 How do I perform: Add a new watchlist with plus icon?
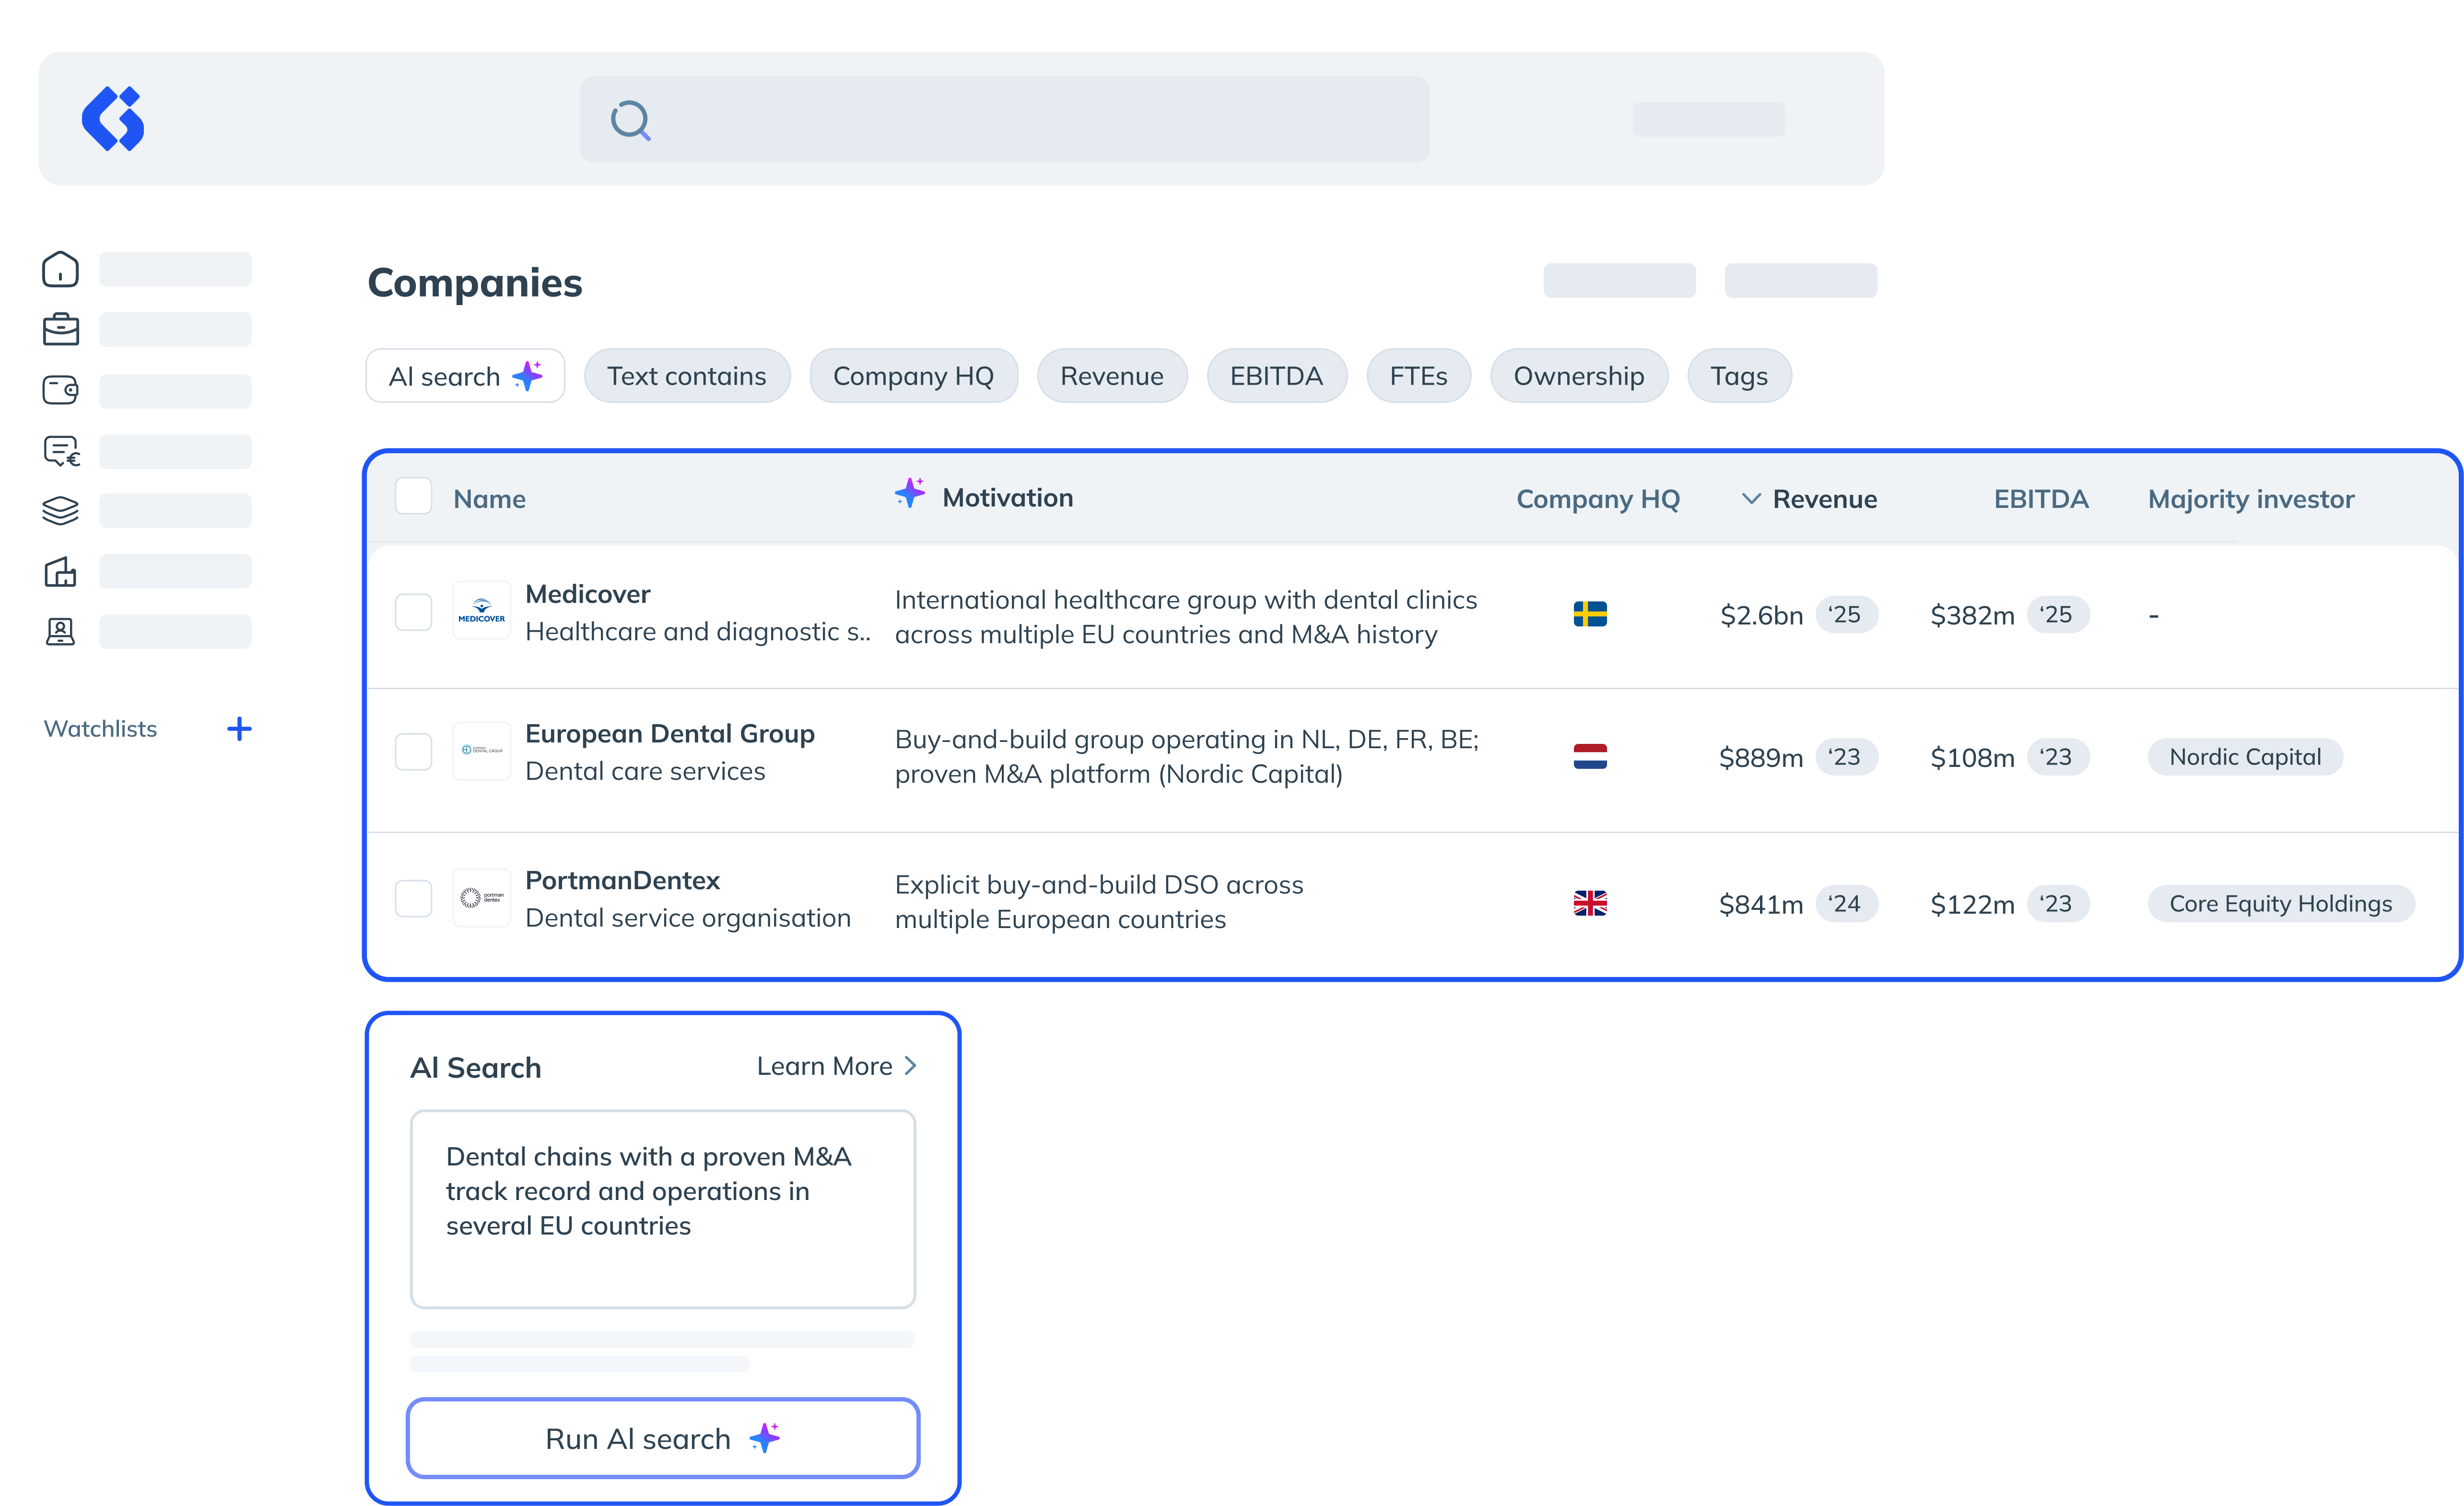pos(239,729)
